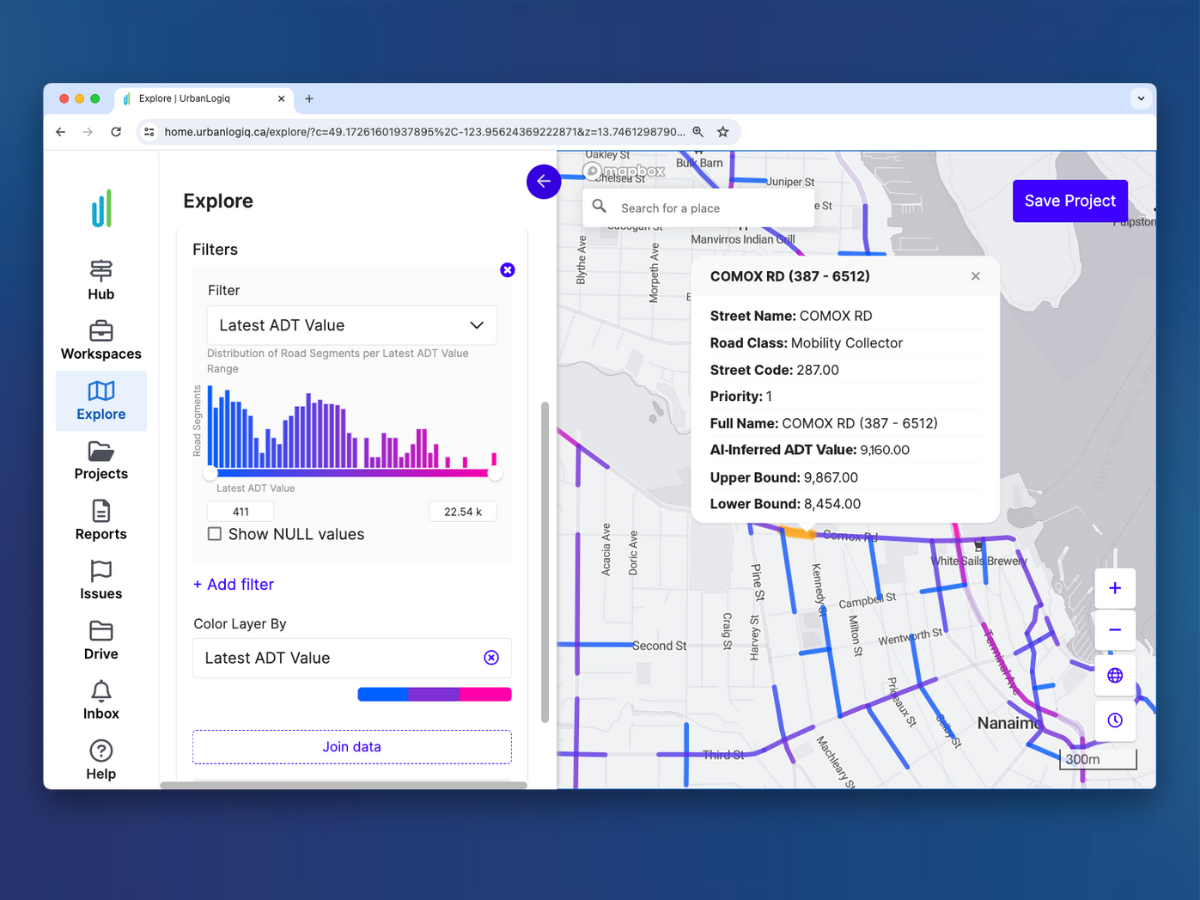Open the time history control on the map
The image size is (1200, 900).
coord(1114,719)
